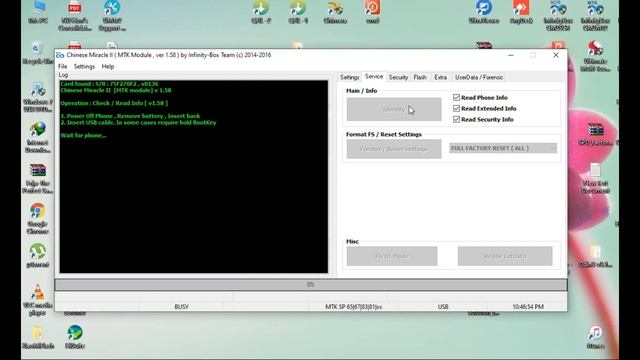Uncheck Read Extended Info checkbox

click(x=456, y=109)
